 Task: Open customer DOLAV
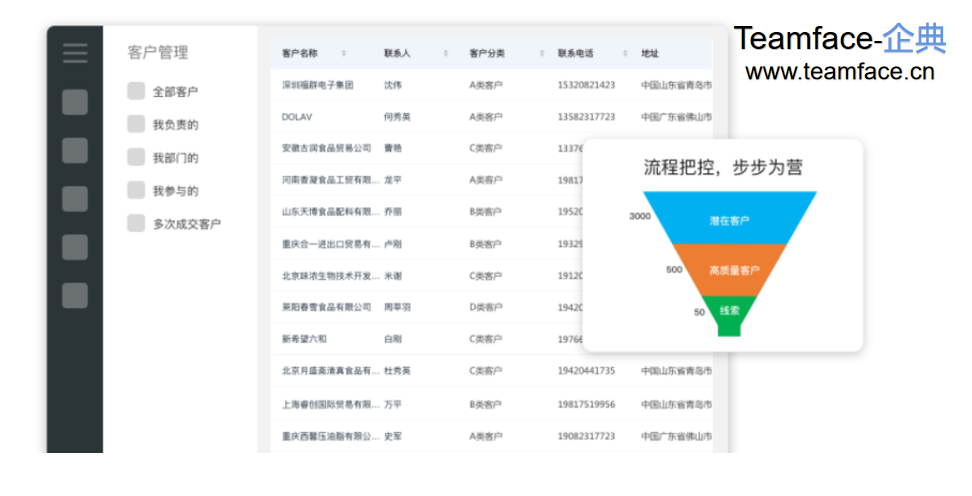tap(297, 117)
